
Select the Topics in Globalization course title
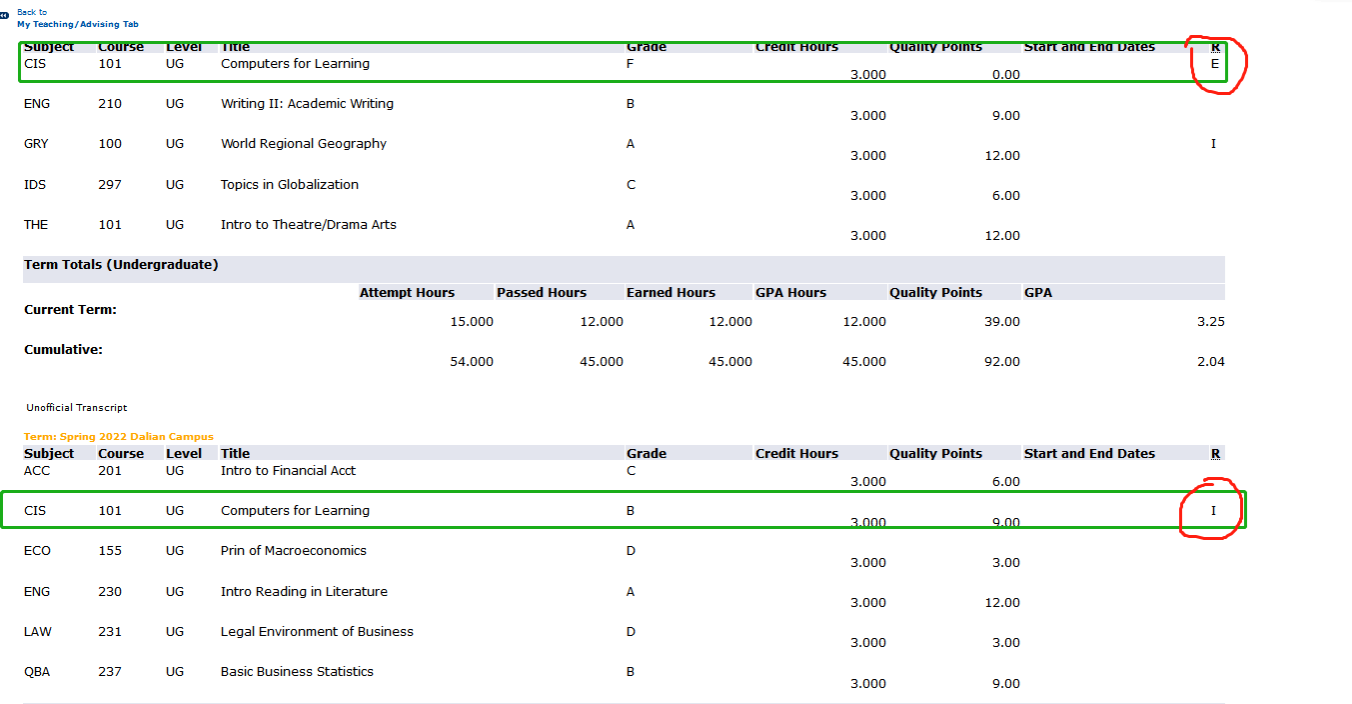tap(289, 185)
